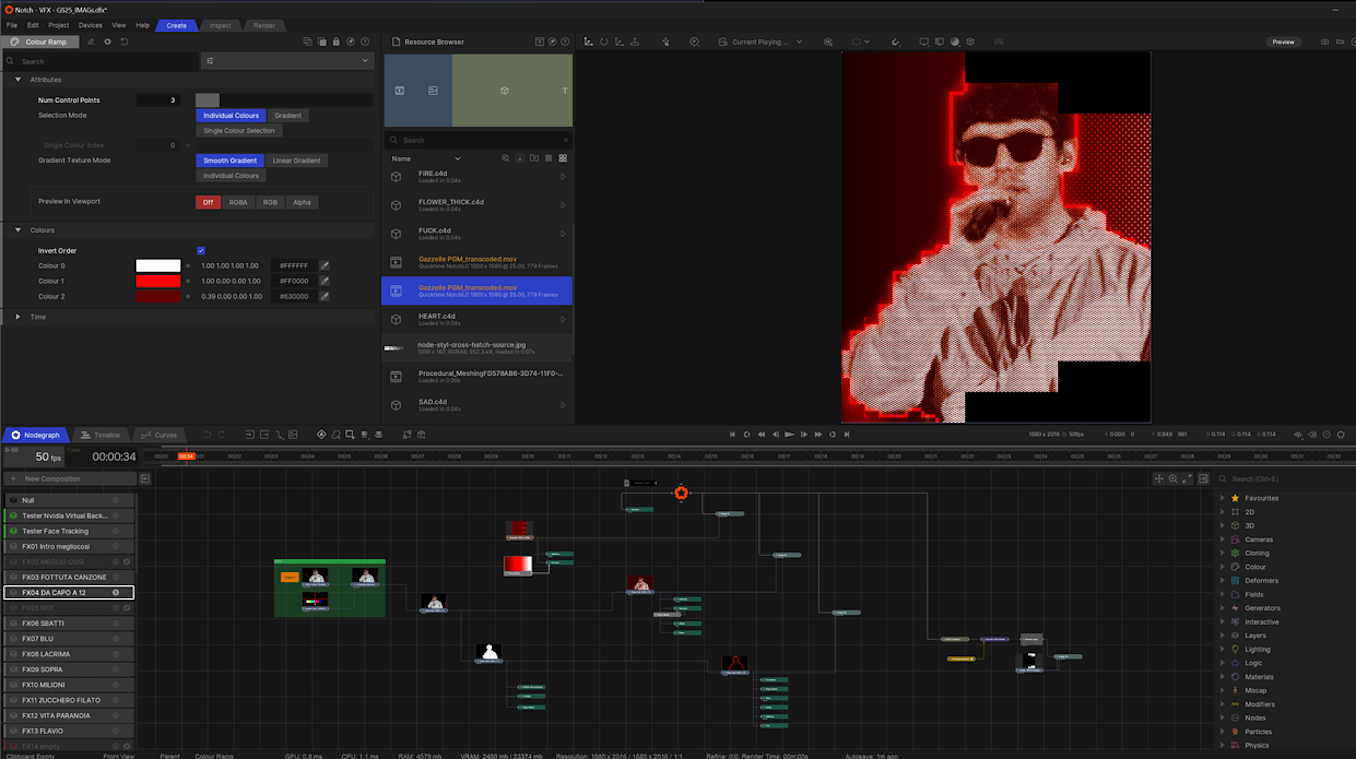Set Preview in Viewport to RGBA

tap(238, 202)
